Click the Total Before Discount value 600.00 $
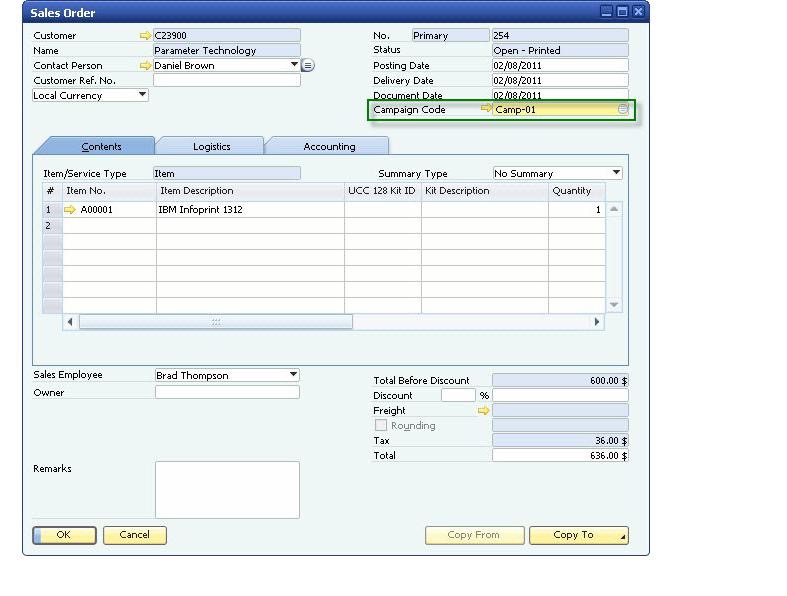787x596 pixels. tap(560, 381)
